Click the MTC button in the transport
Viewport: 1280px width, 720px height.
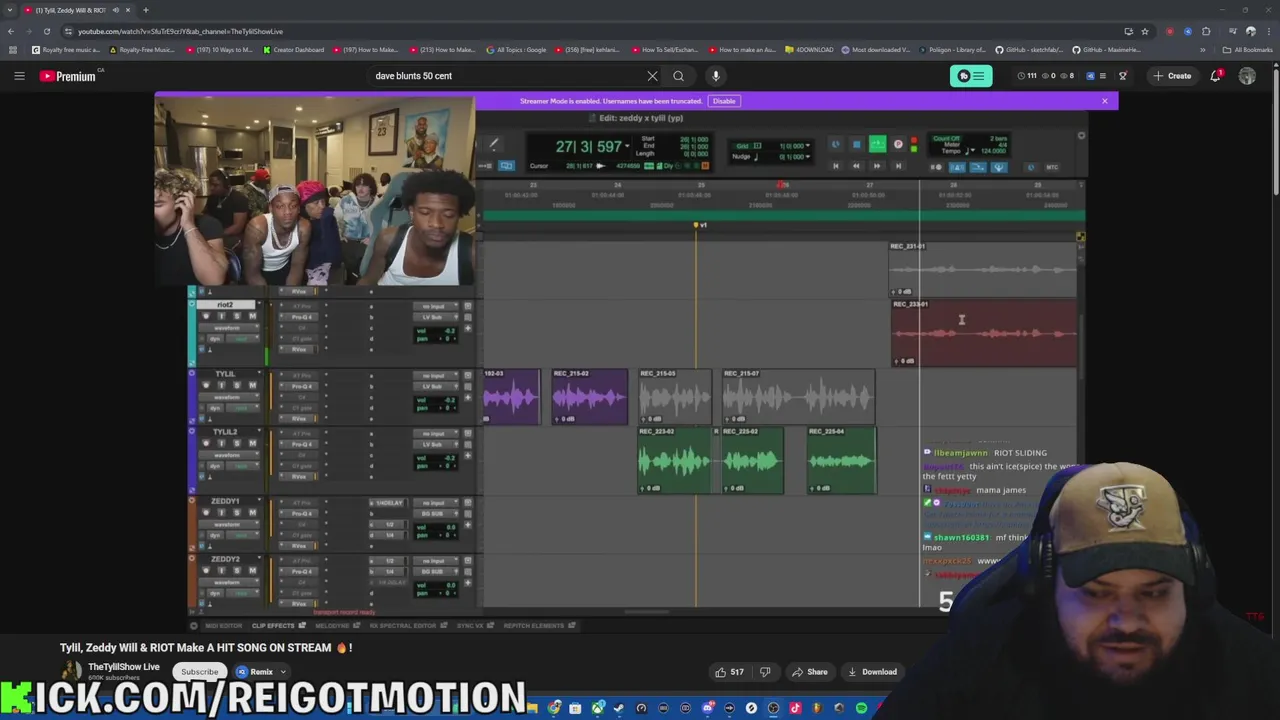click(1052, 166)
